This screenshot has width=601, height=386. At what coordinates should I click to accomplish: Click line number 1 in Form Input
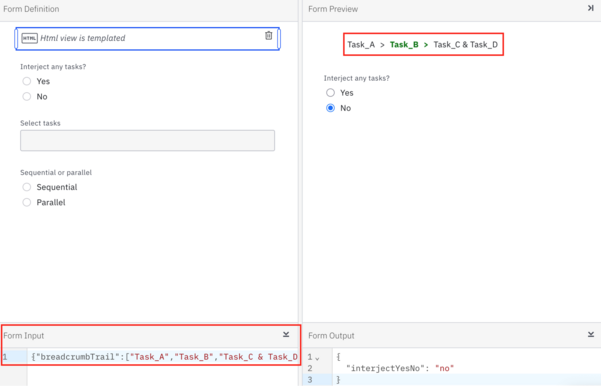tap(5, 357)
